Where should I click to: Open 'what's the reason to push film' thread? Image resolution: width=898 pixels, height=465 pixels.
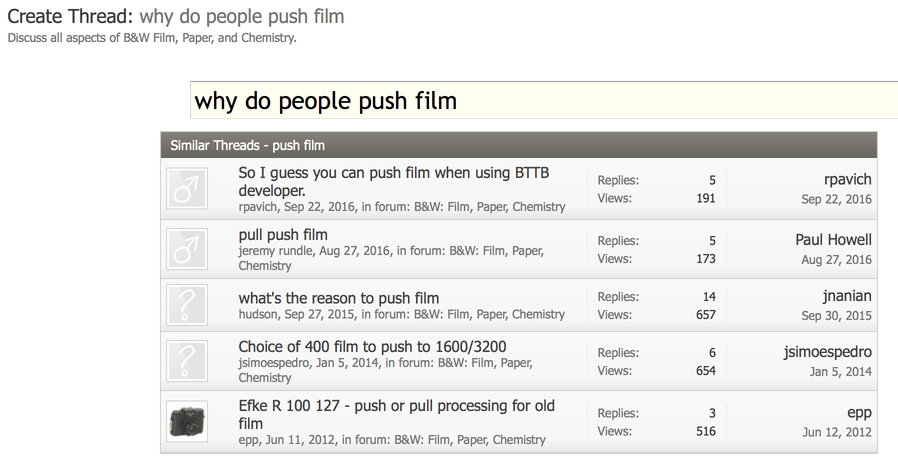(x=338, y=297)
